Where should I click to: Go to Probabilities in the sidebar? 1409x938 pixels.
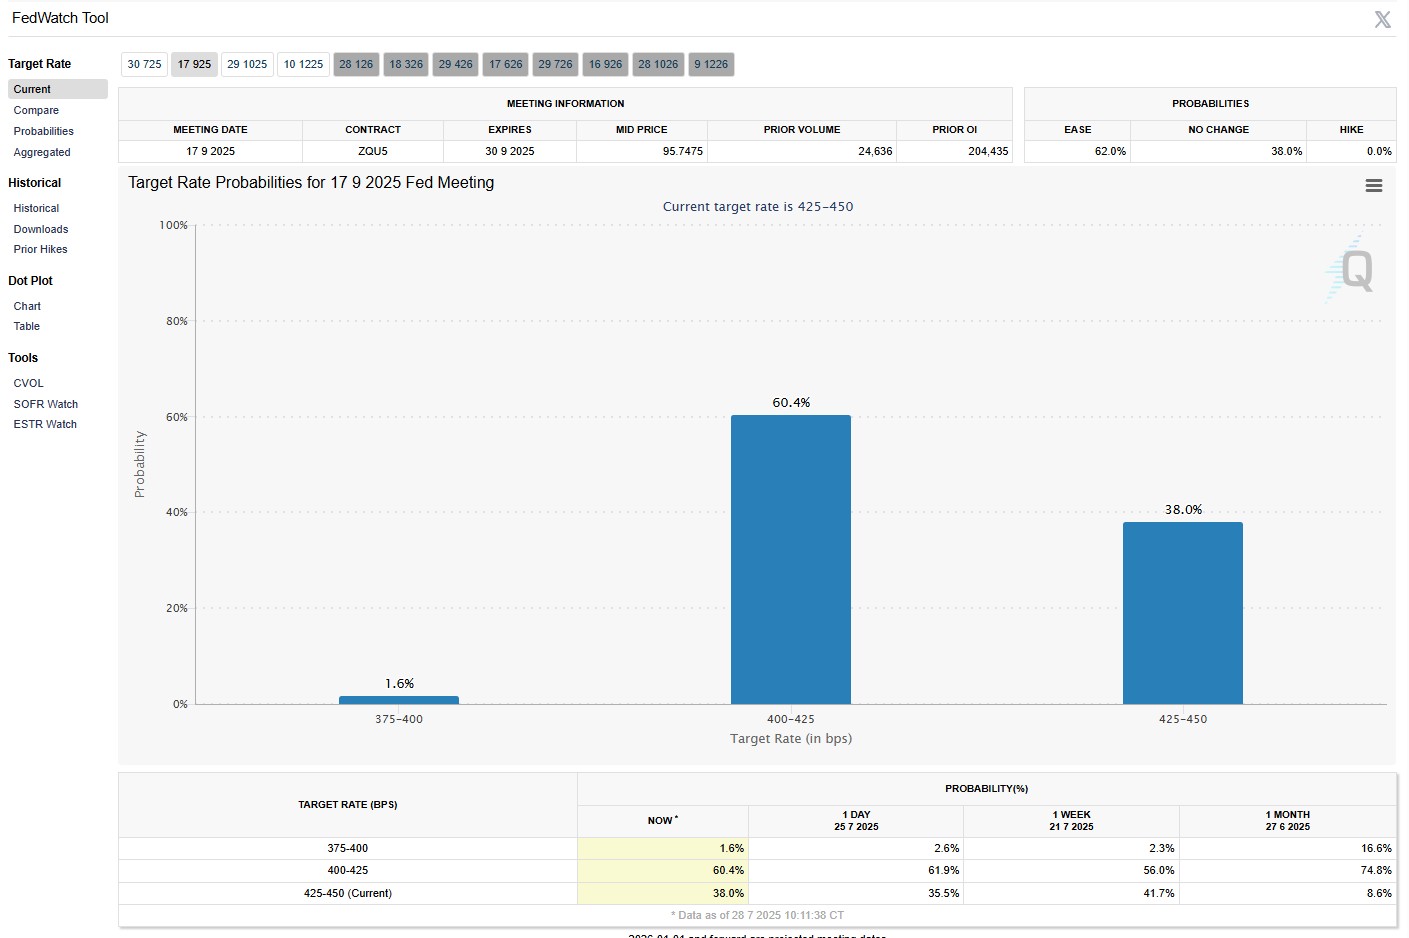click(44, 131)
